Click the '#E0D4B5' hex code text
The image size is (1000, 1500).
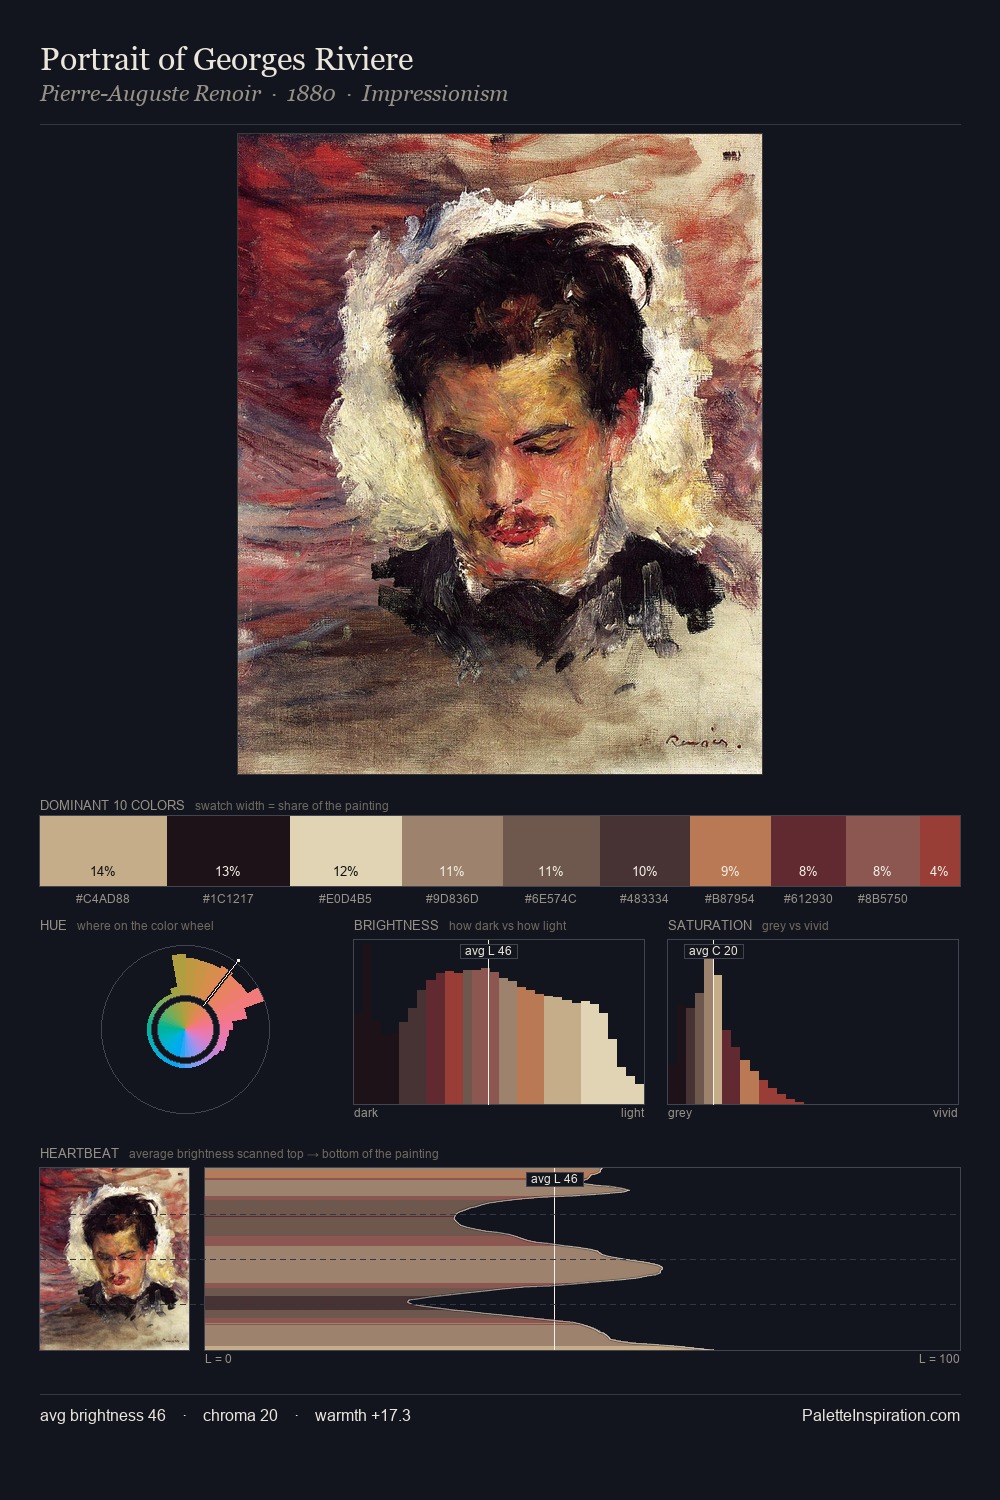(x=346, y=898)
